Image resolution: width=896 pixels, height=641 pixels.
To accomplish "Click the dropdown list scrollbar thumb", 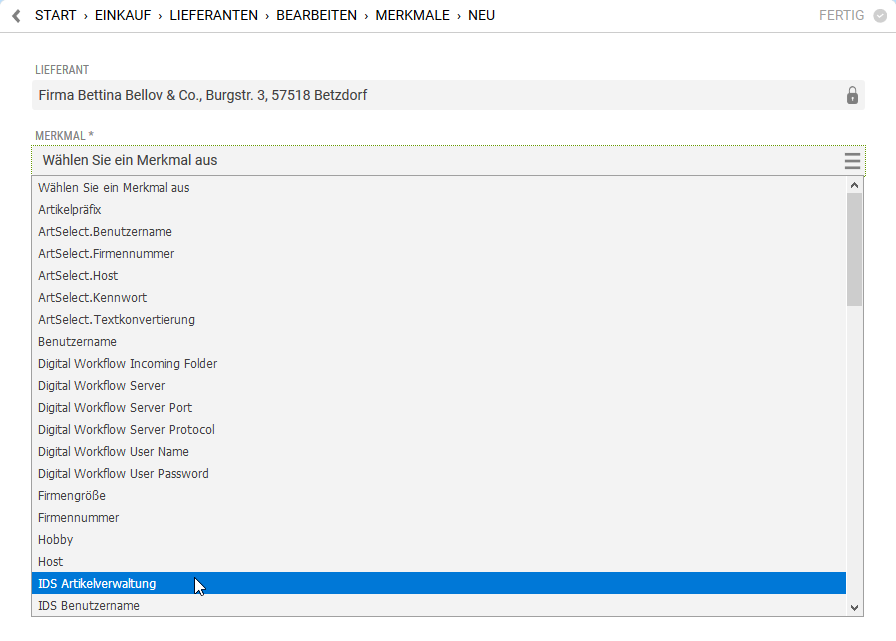I will pyautogui.click(x=854, y=248).
